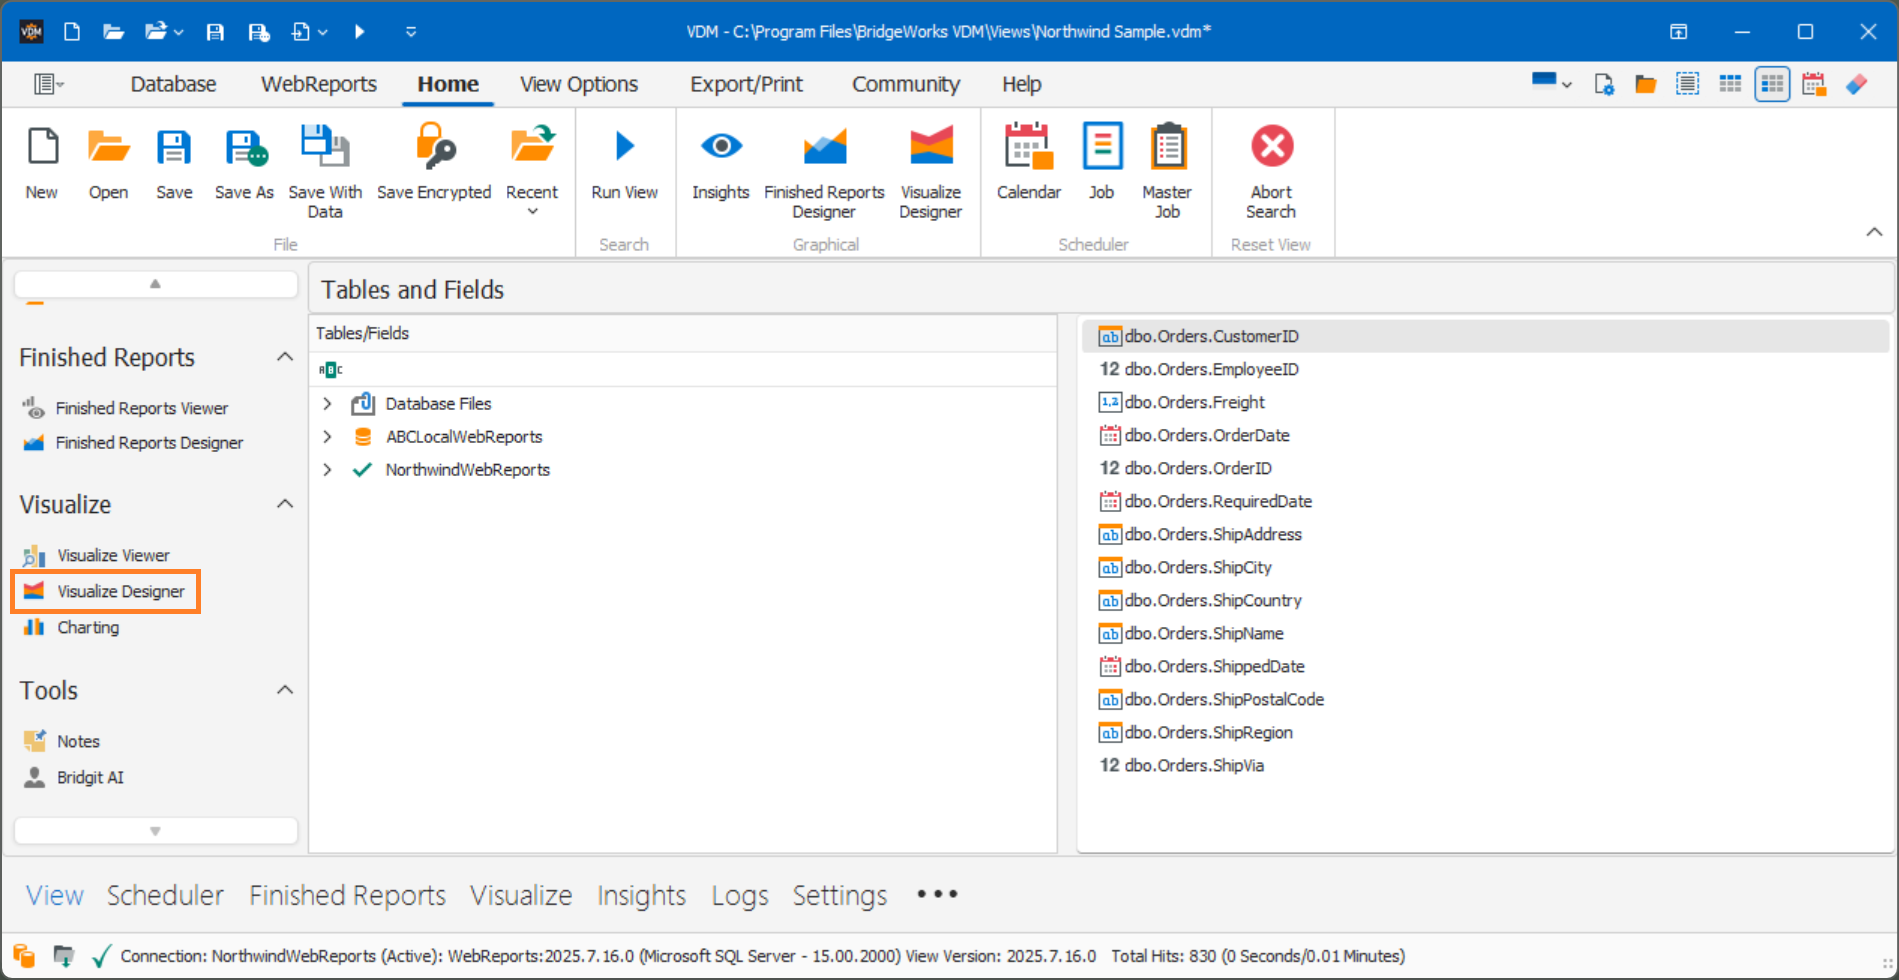
Task: Open Bridgit AI from the Tools section
Action: pos(90,777)
